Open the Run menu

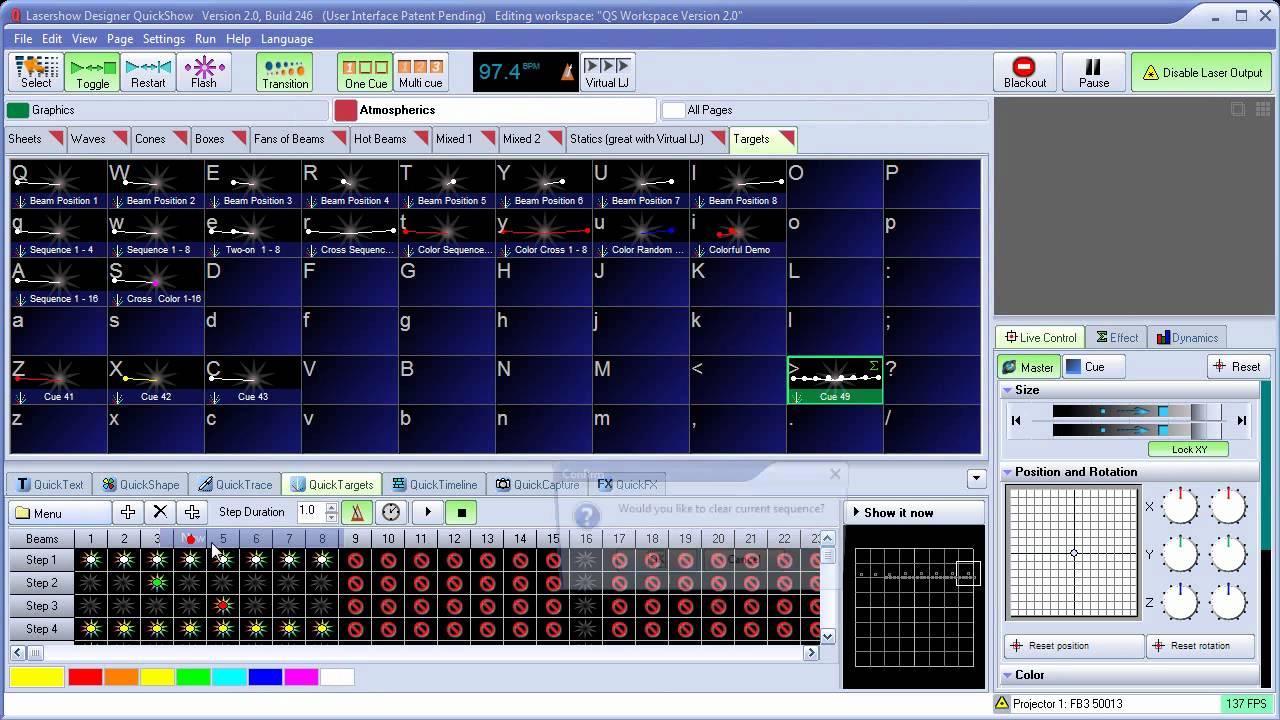point(205,39)
